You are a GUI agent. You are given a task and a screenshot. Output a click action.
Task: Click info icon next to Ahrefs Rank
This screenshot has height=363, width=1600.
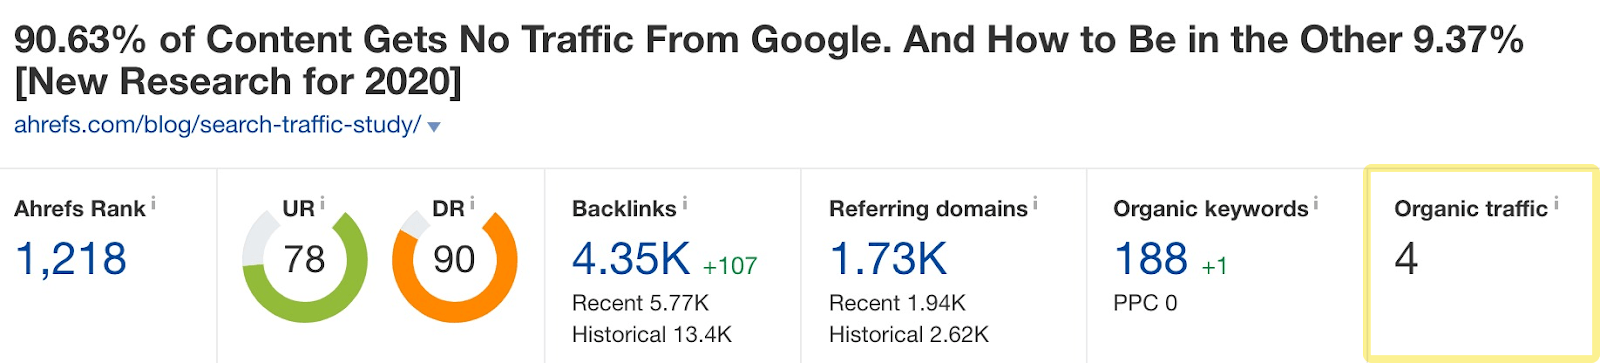point(153,203)
